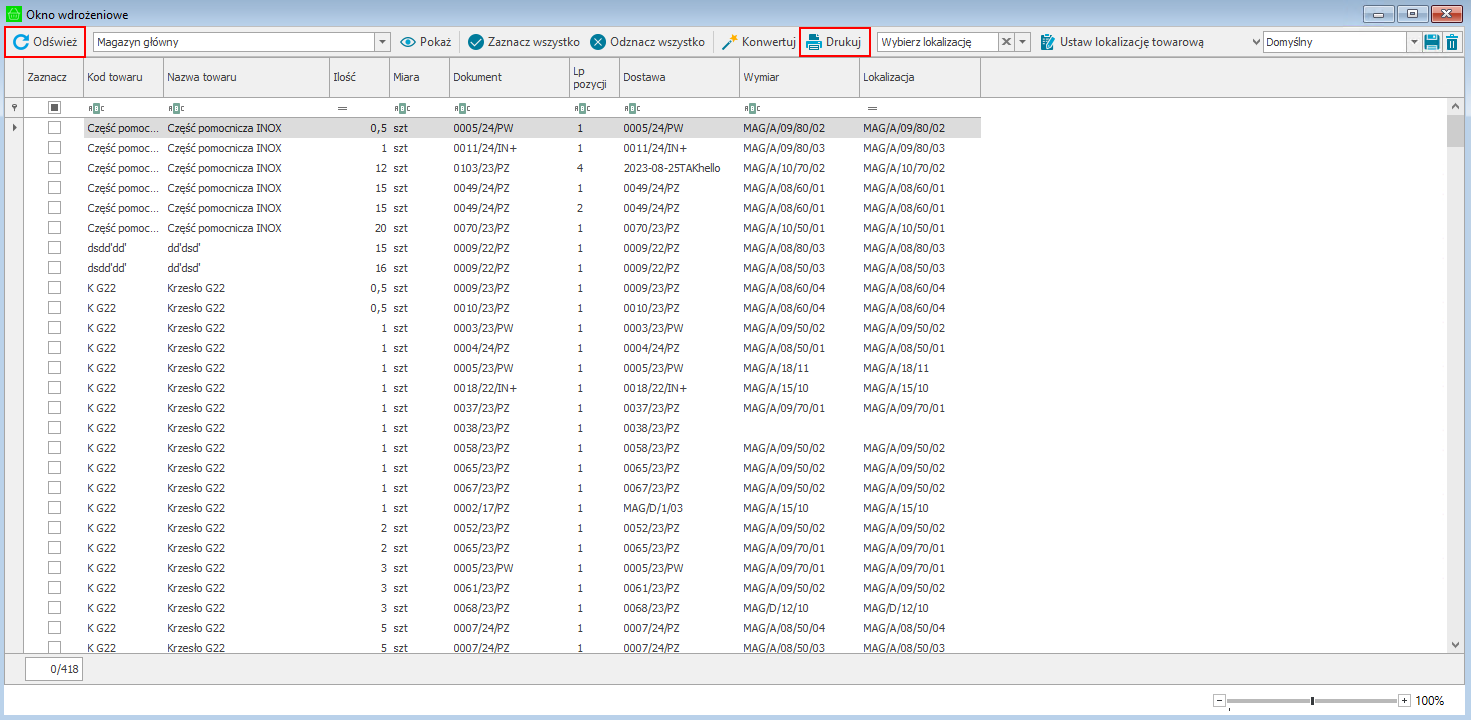Image resolution: width=1471 pixels, height=720 pixels.
Task: Click the zoom slider handle
Action: point(1312,701)
